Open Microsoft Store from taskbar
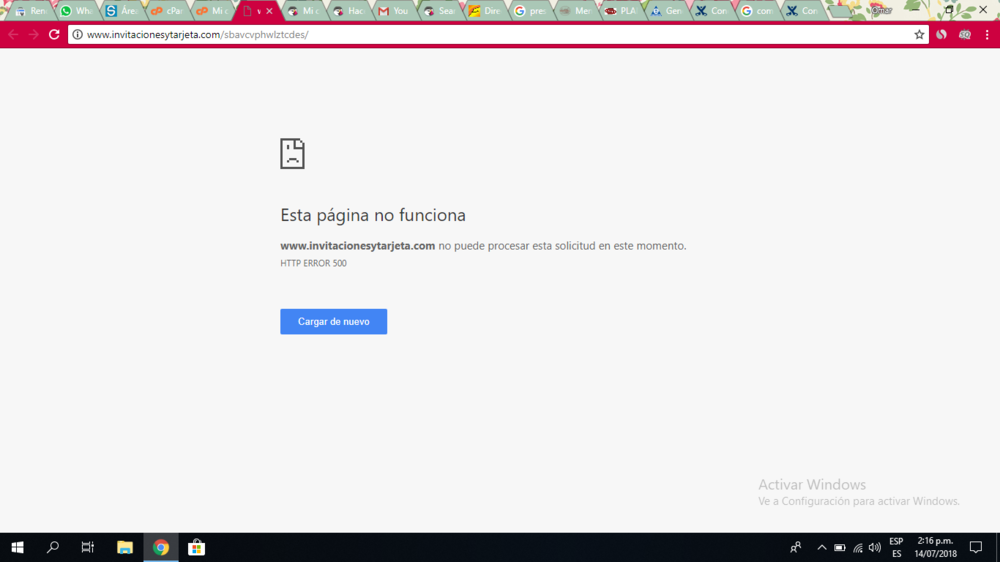The width and height of the screenshot is (1000, 562). point(196,547)
